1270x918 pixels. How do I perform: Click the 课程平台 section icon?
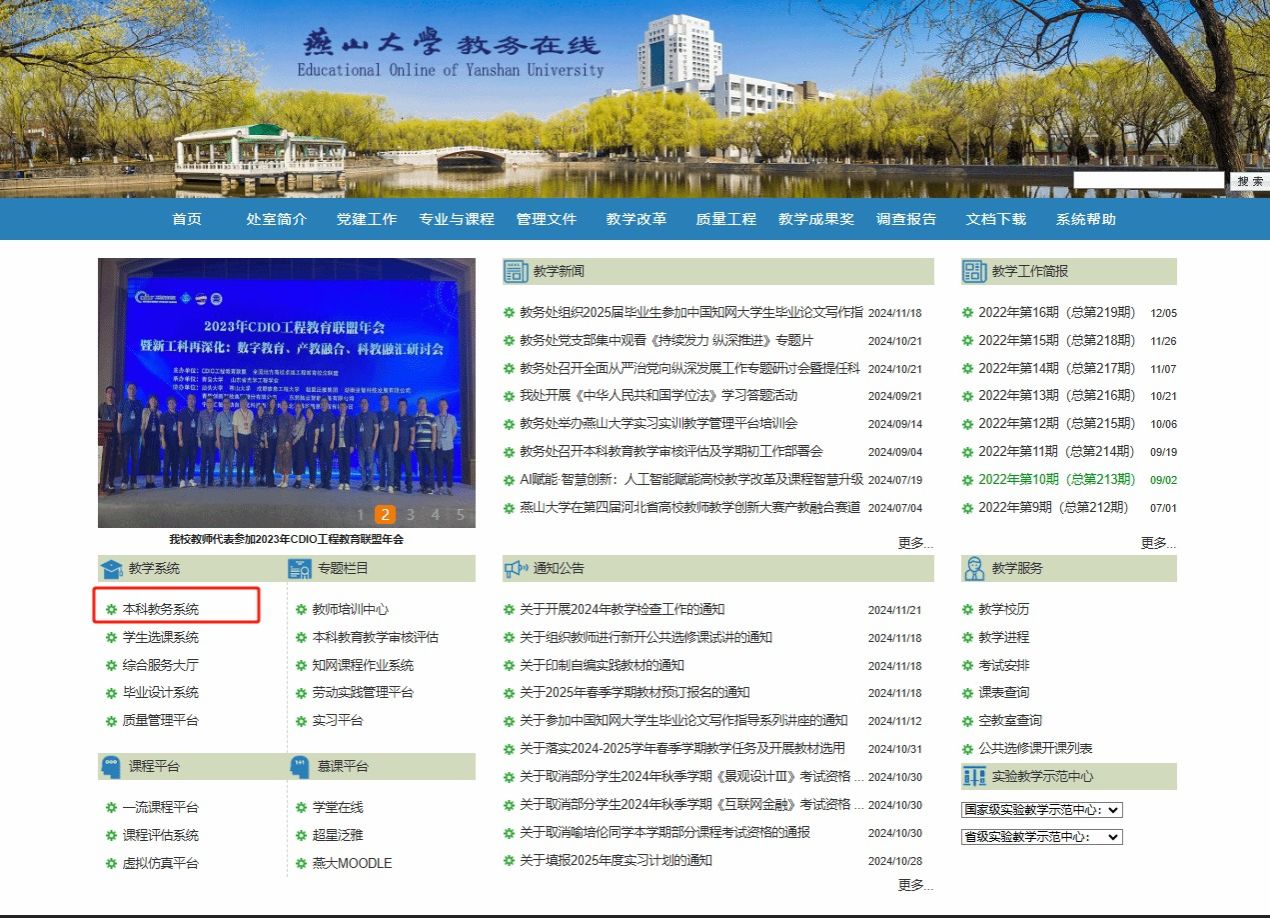111,767
